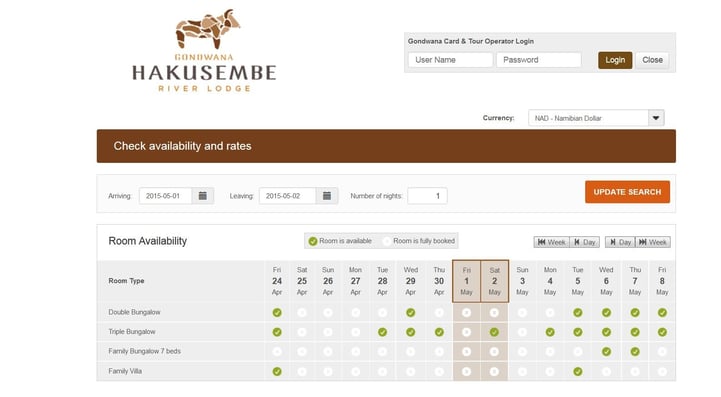Open the Leaving date calendar icon
Viewport: 721px width, 397px height.
click(326, 196)
